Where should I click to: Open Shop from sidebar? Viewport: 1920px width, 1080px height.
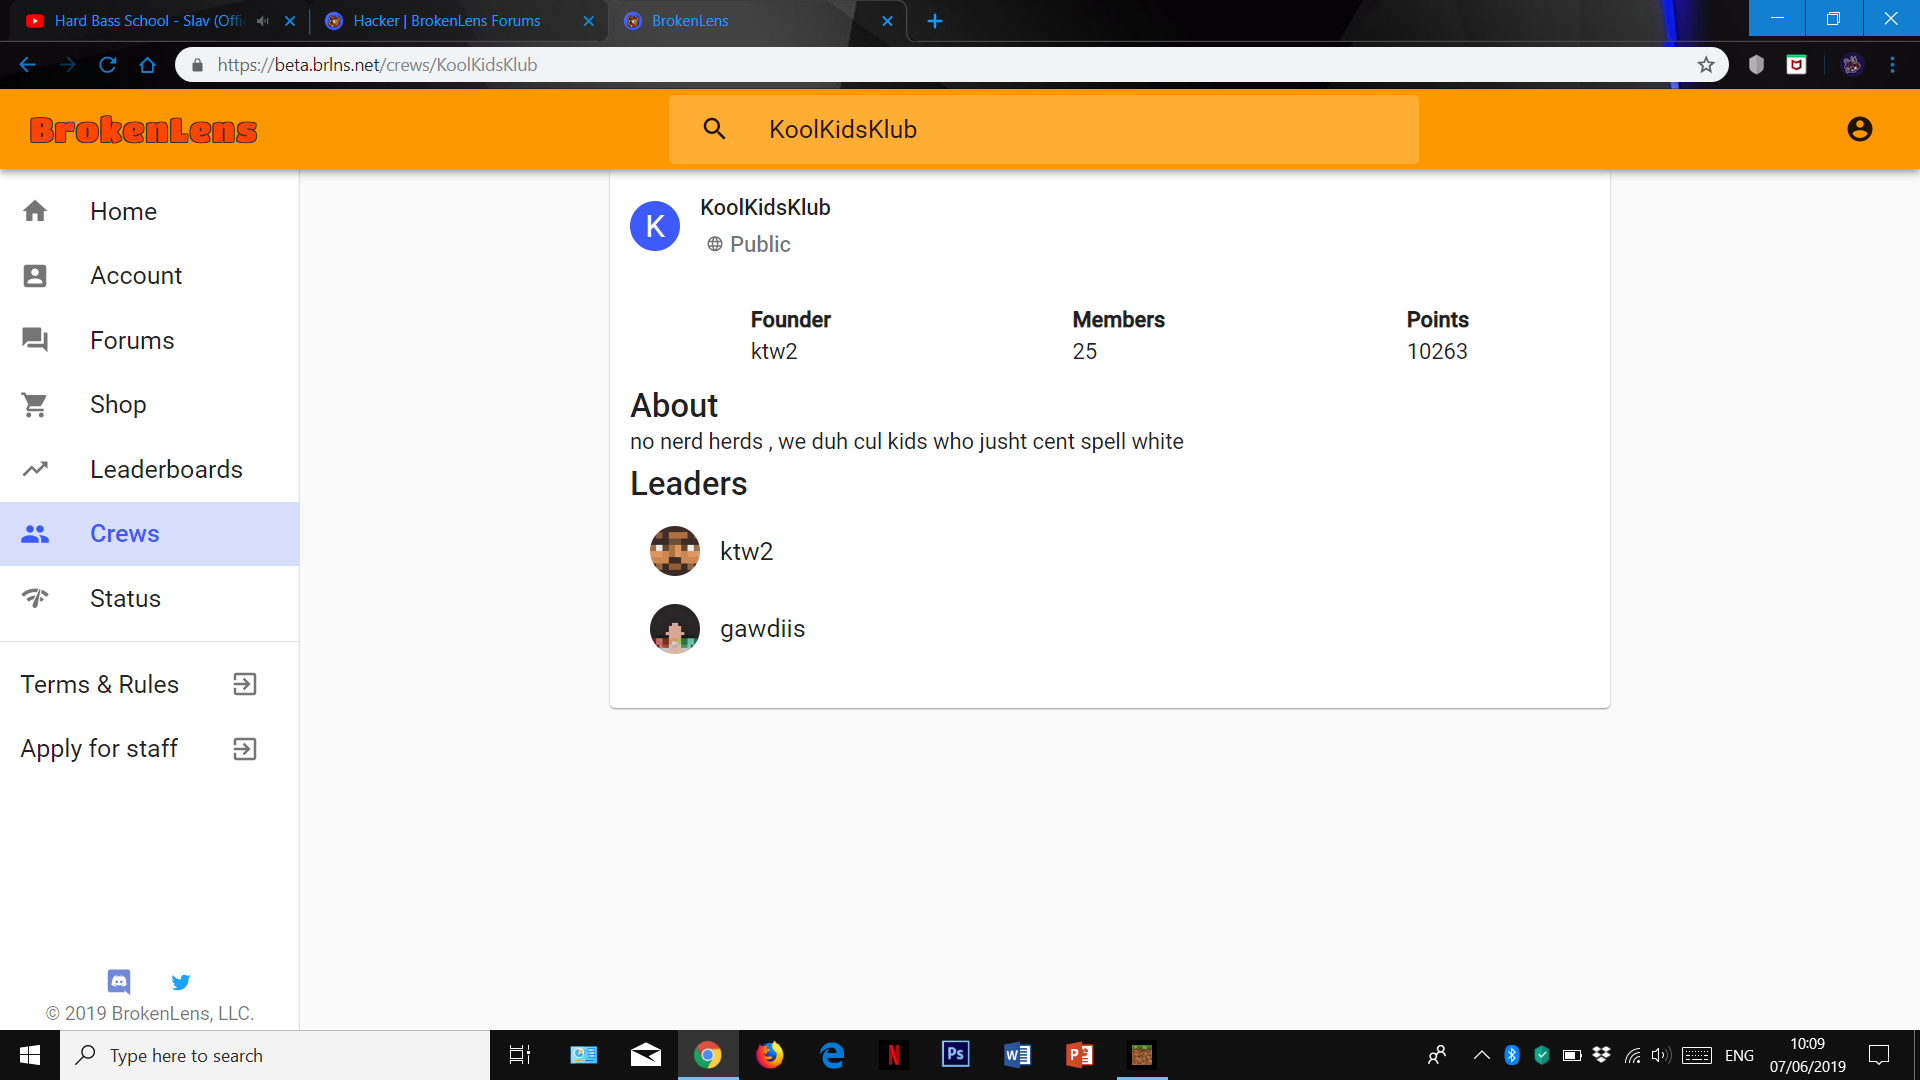click(150, 405)
